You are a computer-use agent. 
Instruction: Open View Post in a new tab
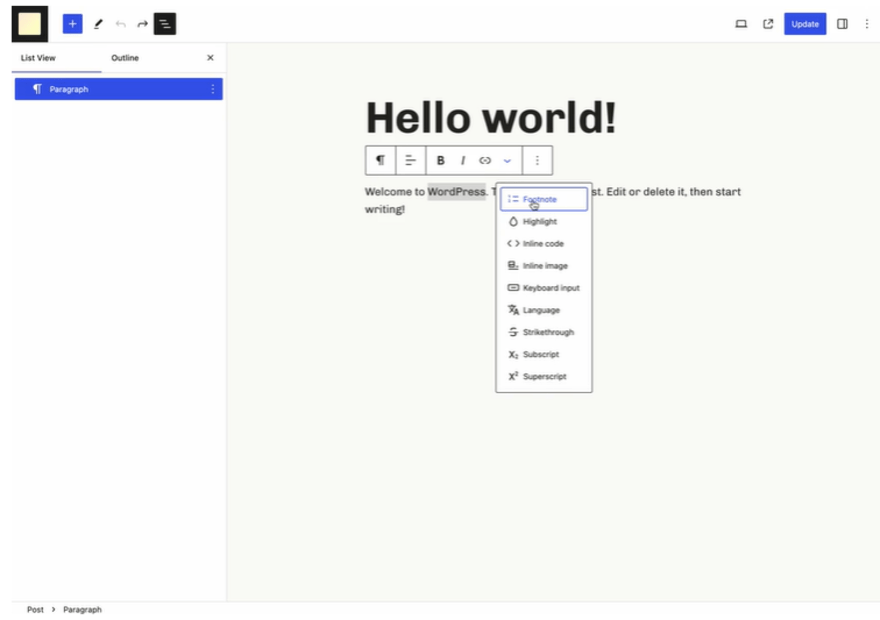click(768, 24)
